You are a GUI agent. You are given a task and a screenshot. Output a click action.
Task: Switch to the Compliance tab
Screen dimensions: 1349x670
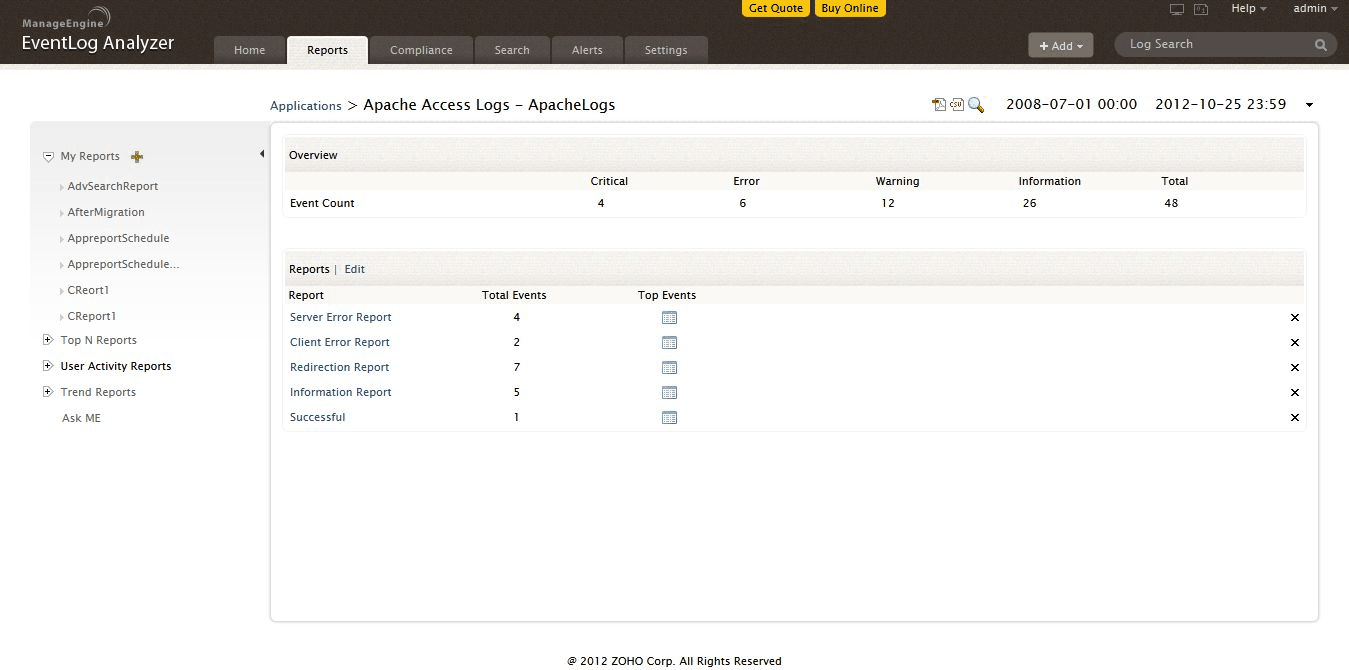(x=421, y=50)
